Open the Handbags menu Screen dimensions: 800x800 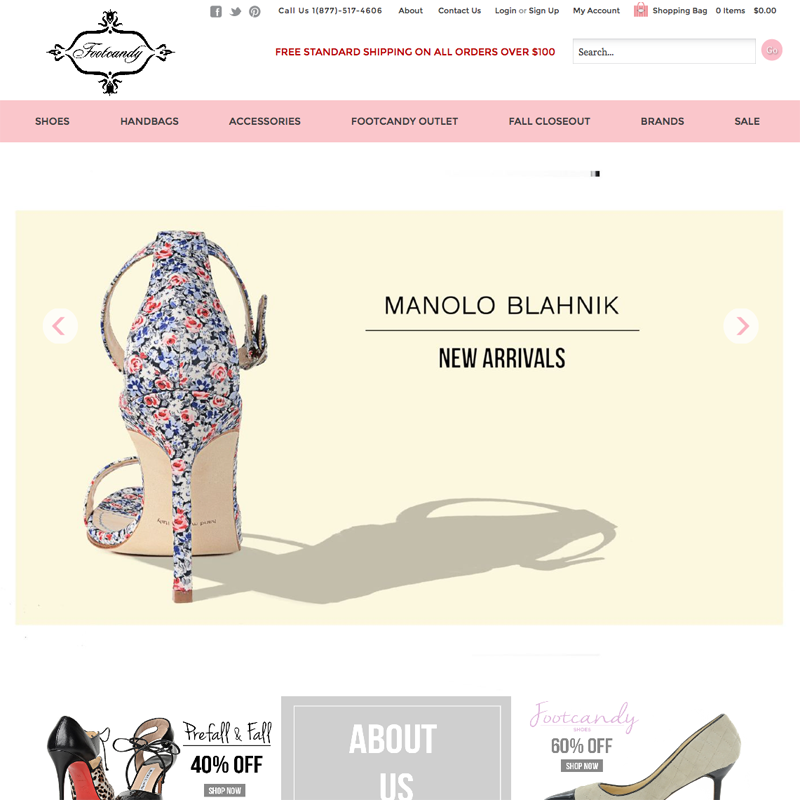[149, 121]
